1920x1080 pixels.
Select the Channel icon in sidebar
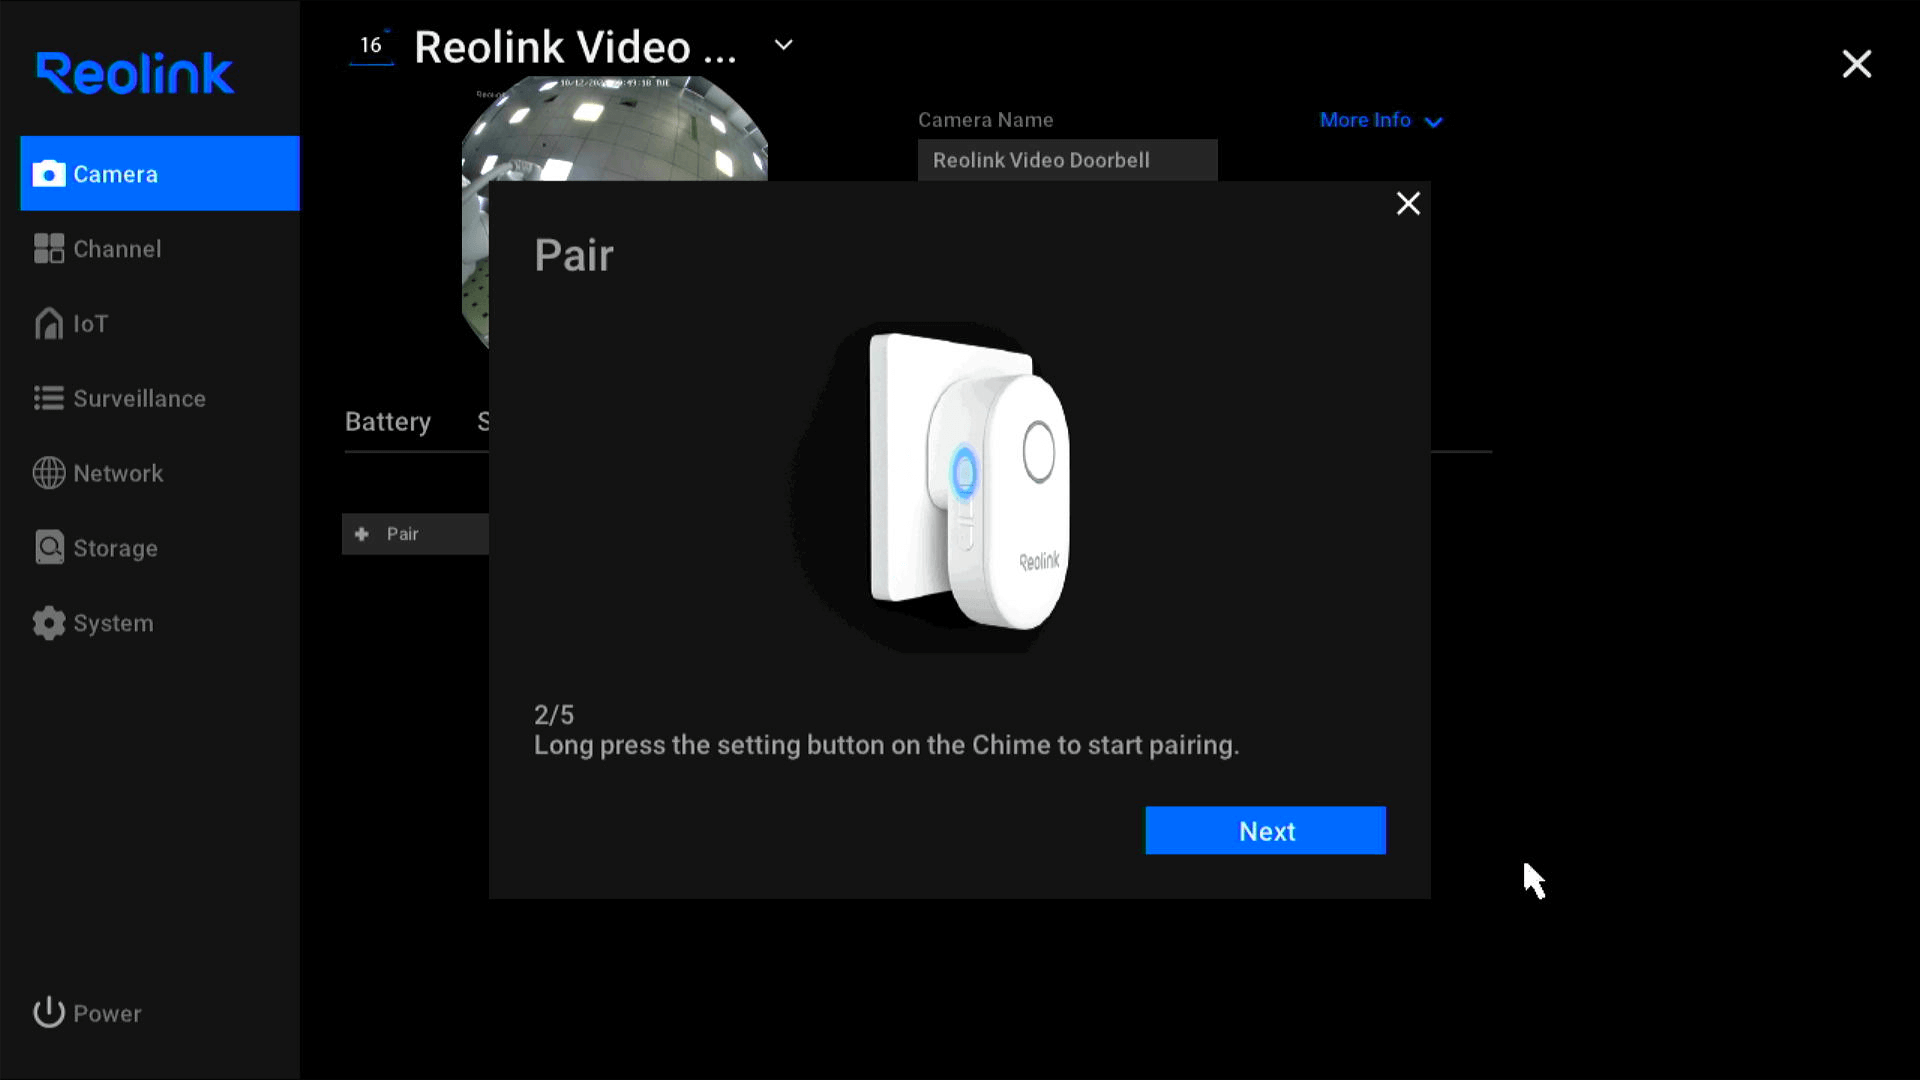[49, 248]
